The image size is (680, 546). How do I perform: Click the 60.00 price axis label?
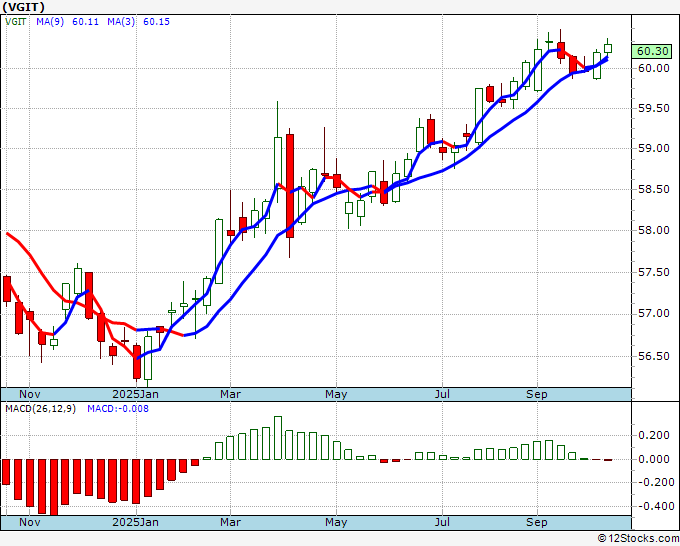point(654,68)
